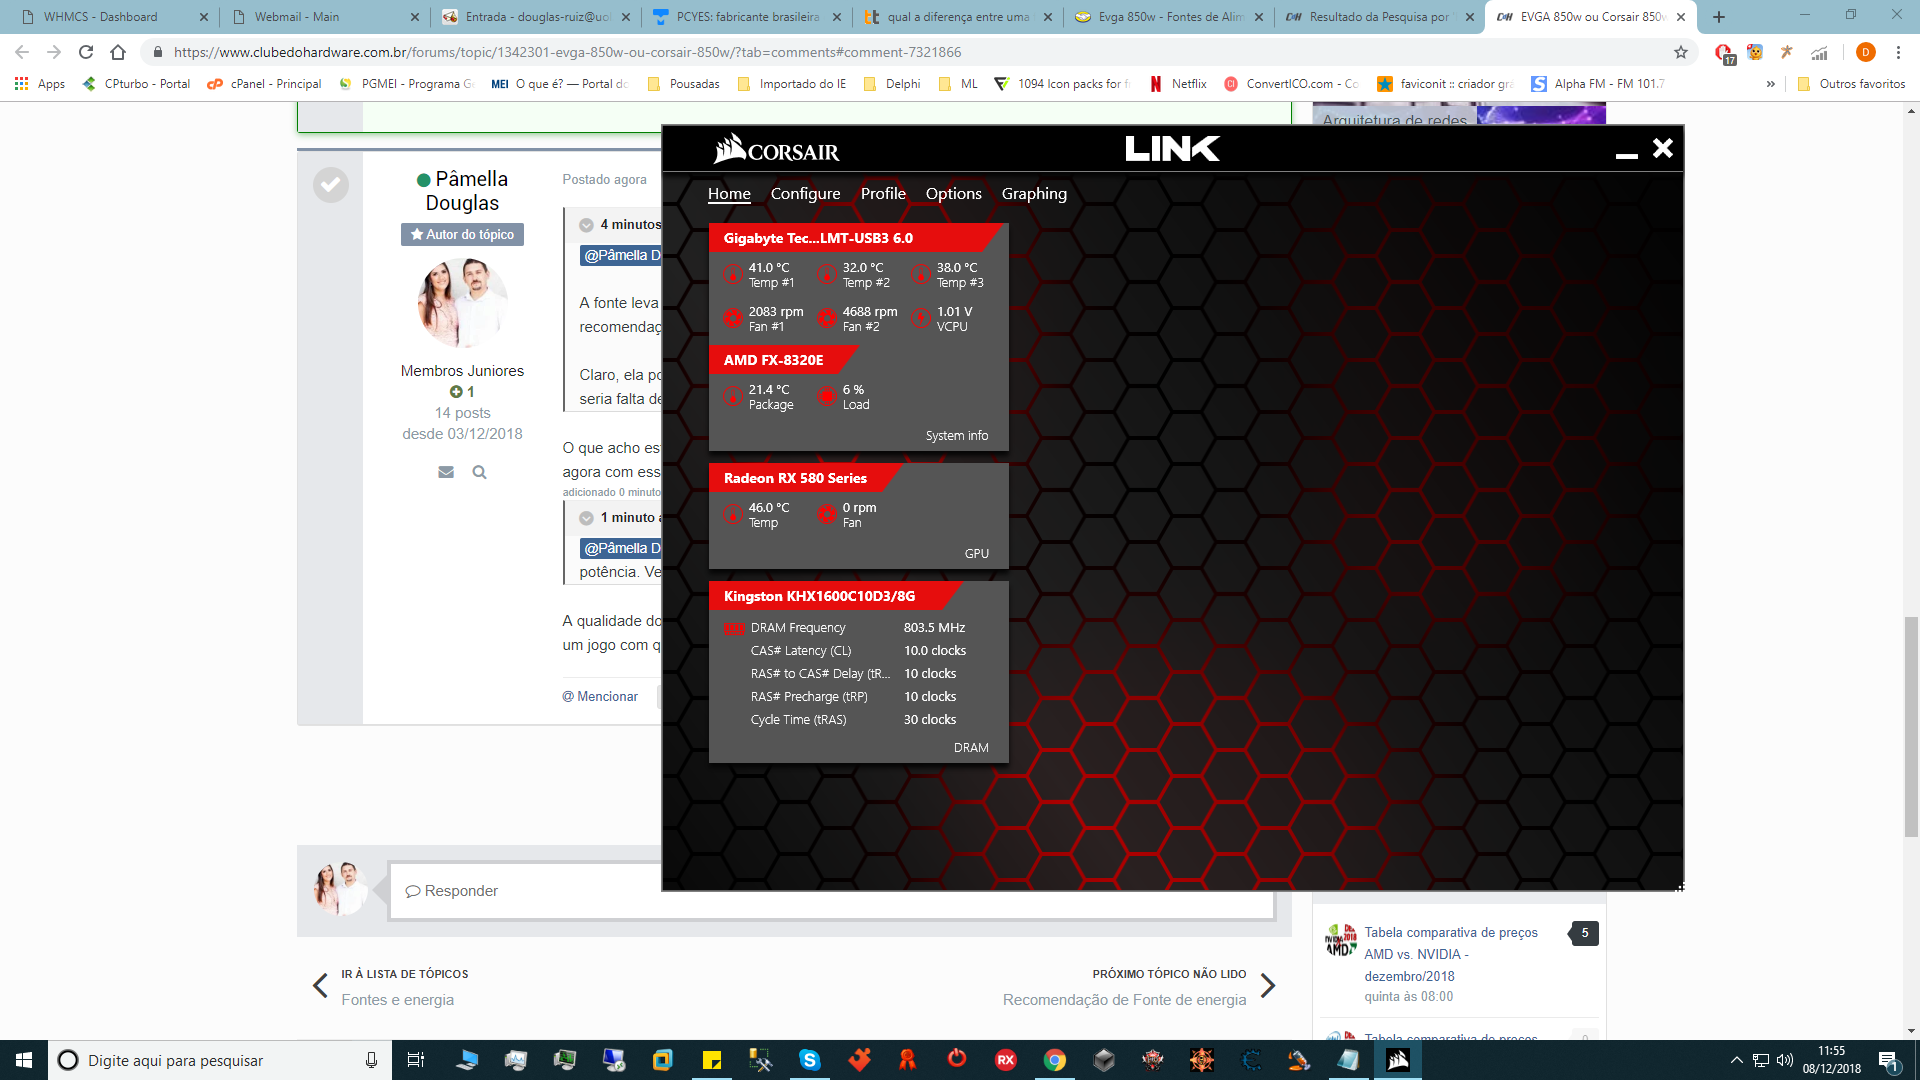Open the Netflix bookmark

[1178, 84]
